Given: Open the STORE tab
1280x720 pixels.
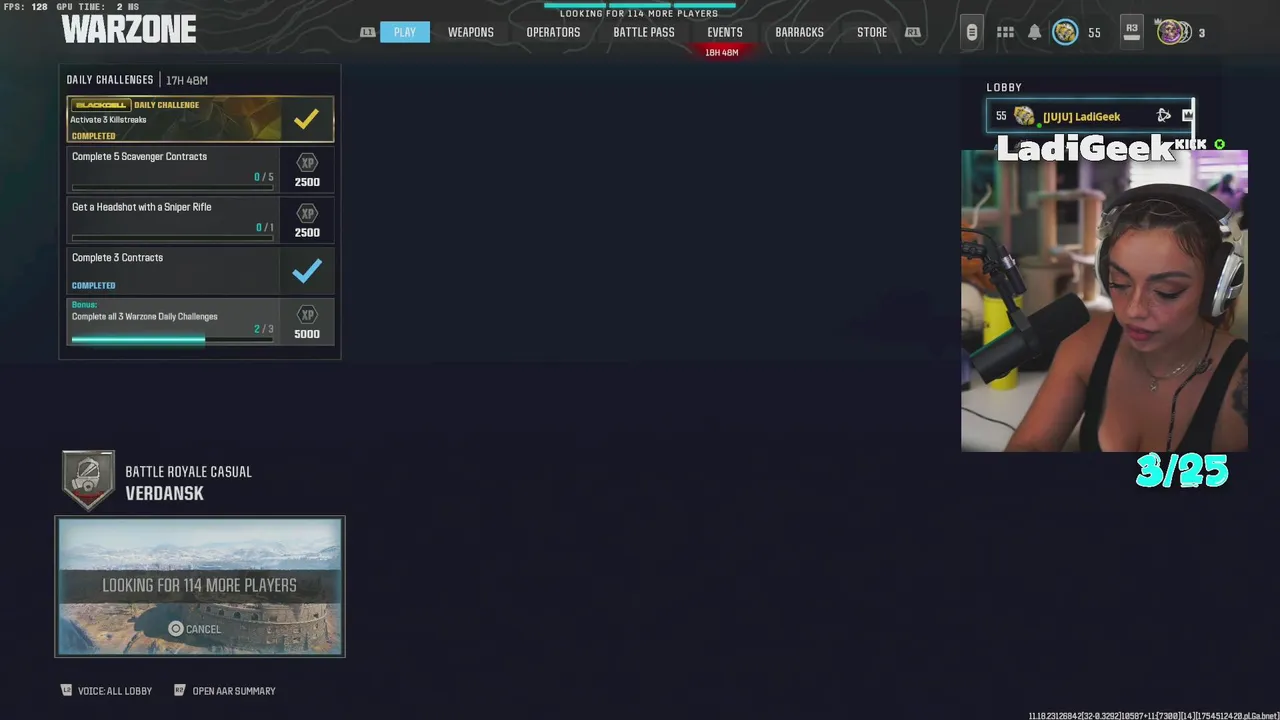Looking at the screenshot, I should pos(871,32).
